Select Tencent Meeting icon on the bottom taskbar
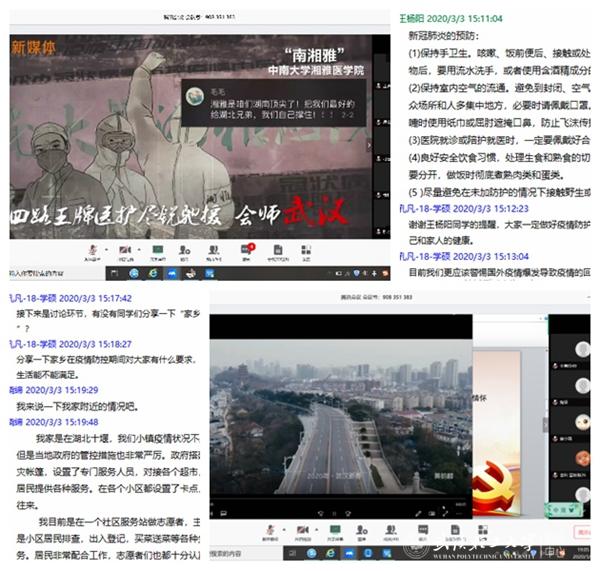 click(x=349, y=553)
